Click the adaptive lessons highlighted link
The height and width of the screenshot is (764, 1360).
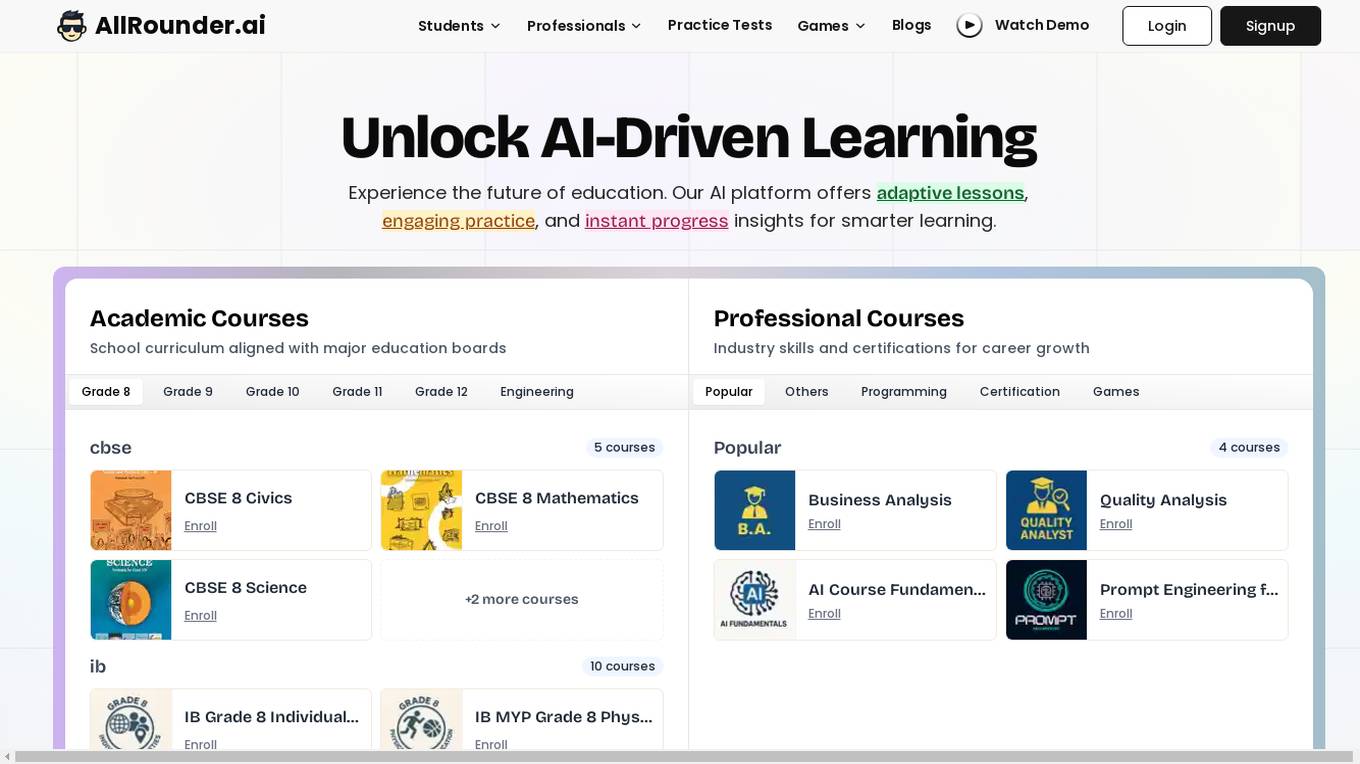pos(950,193)
